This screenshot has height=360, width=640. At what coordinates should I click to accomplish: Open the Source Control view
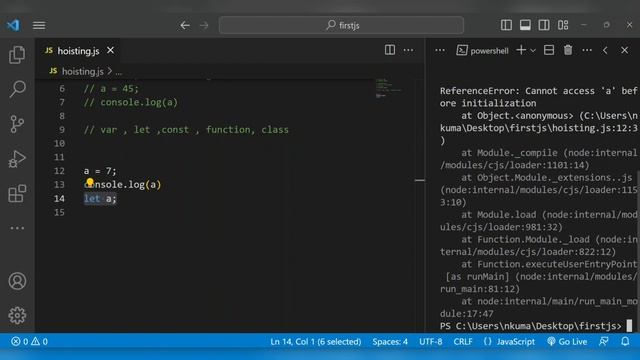pos(17,124)
